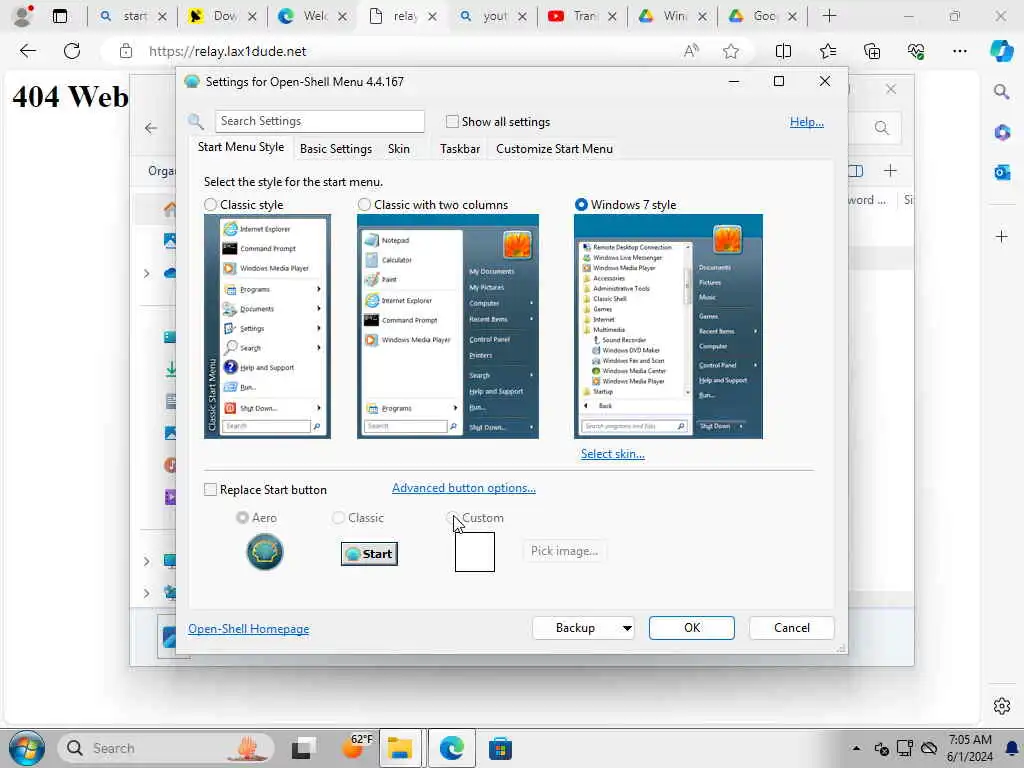Image resolution: width=1024 pixels, height=768 pixels.
Task: Click the Edge sidebar search icon
Action: point(1001,91)
